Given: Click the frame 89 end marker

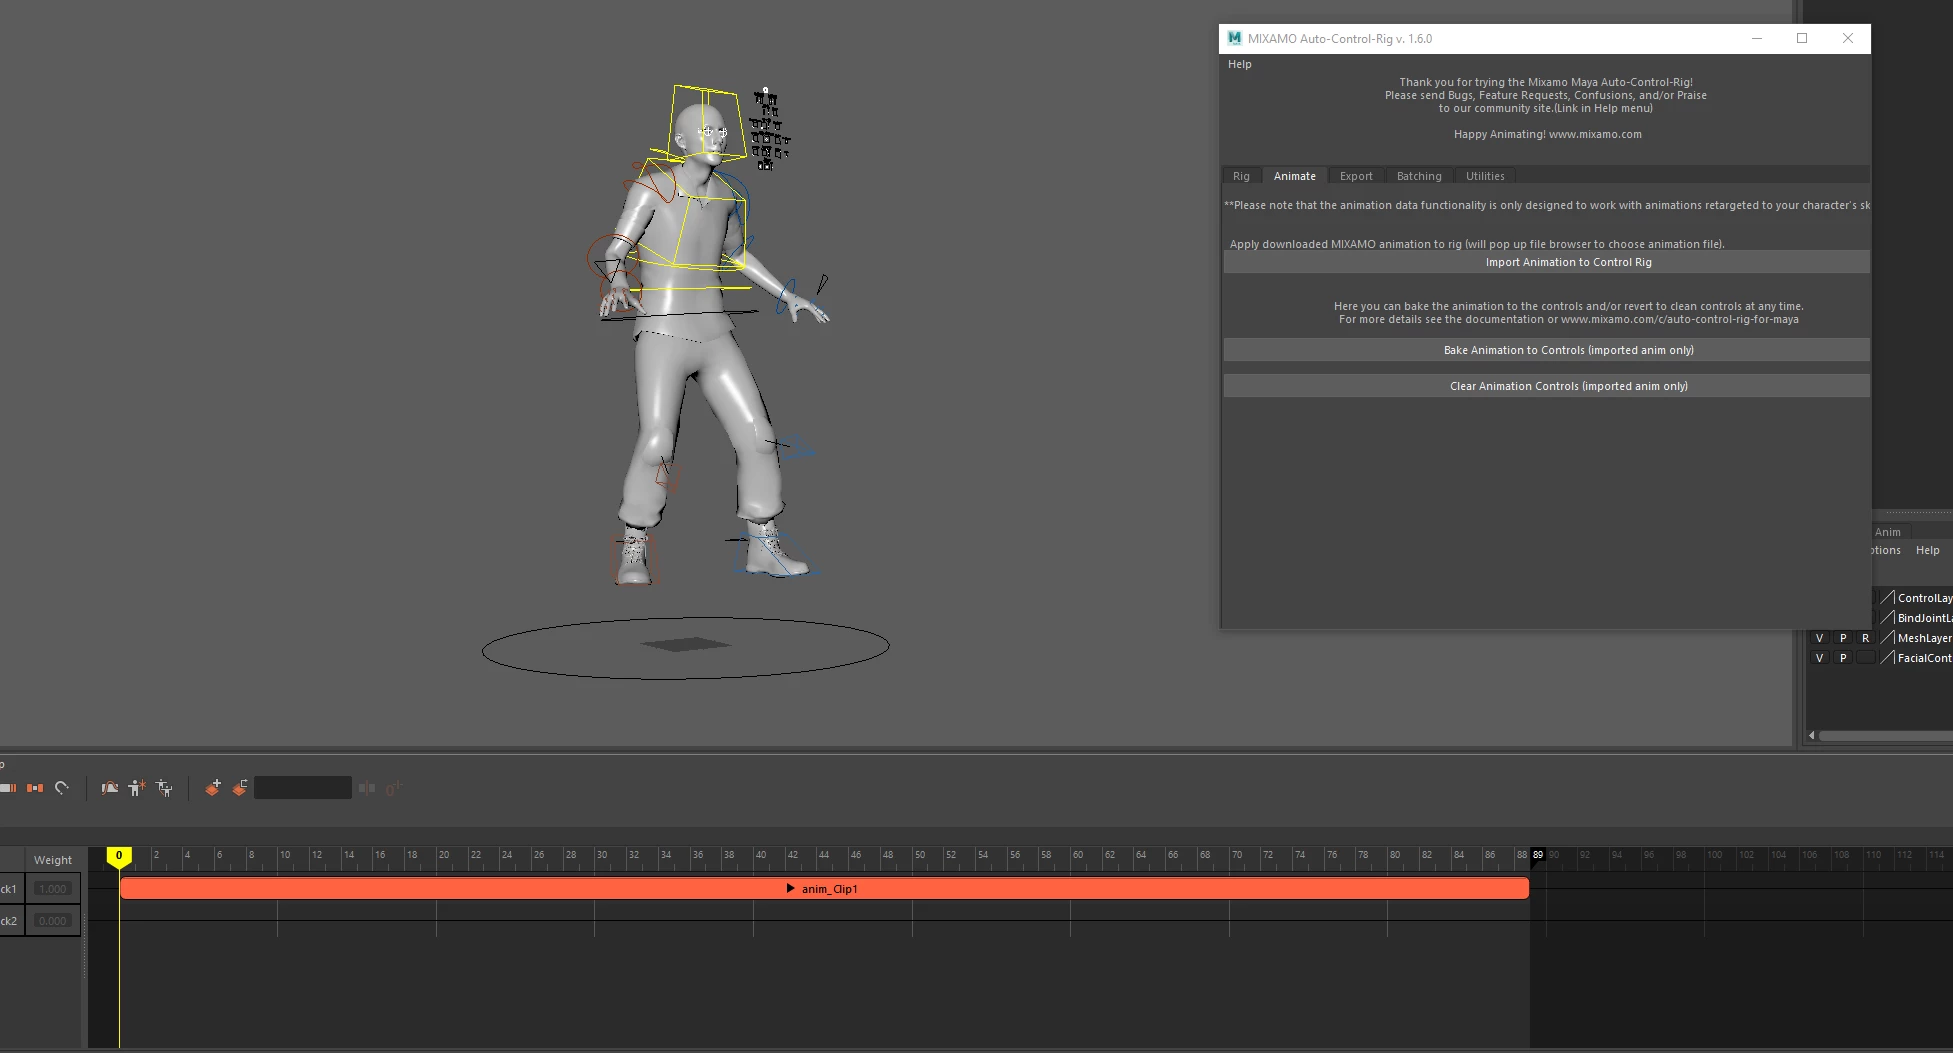Looking at the screenshot, I should pyautogui.click(x=1538, y=855).
